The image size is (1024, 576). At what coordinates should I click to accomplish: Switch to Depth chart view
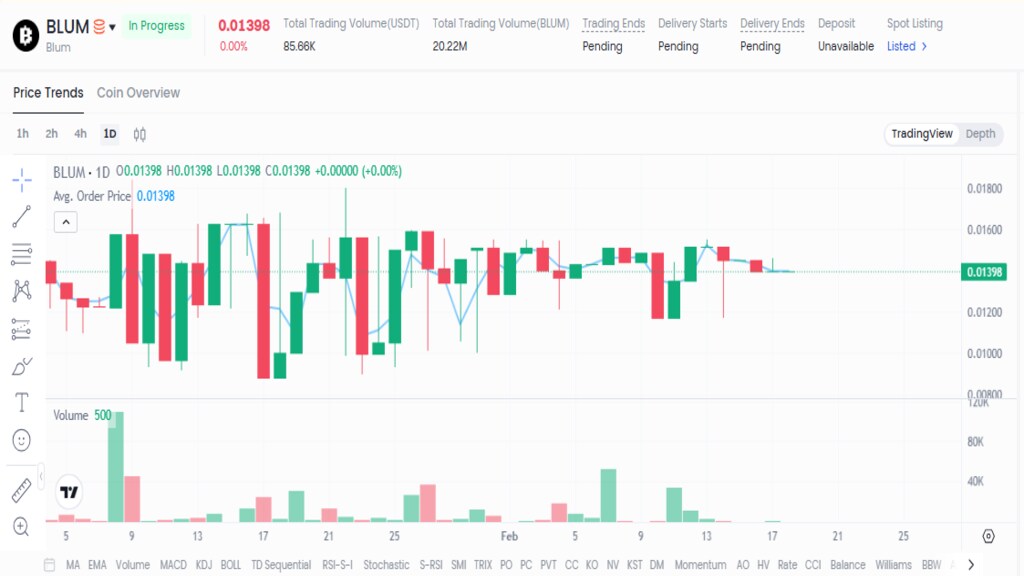coord(980,134)
